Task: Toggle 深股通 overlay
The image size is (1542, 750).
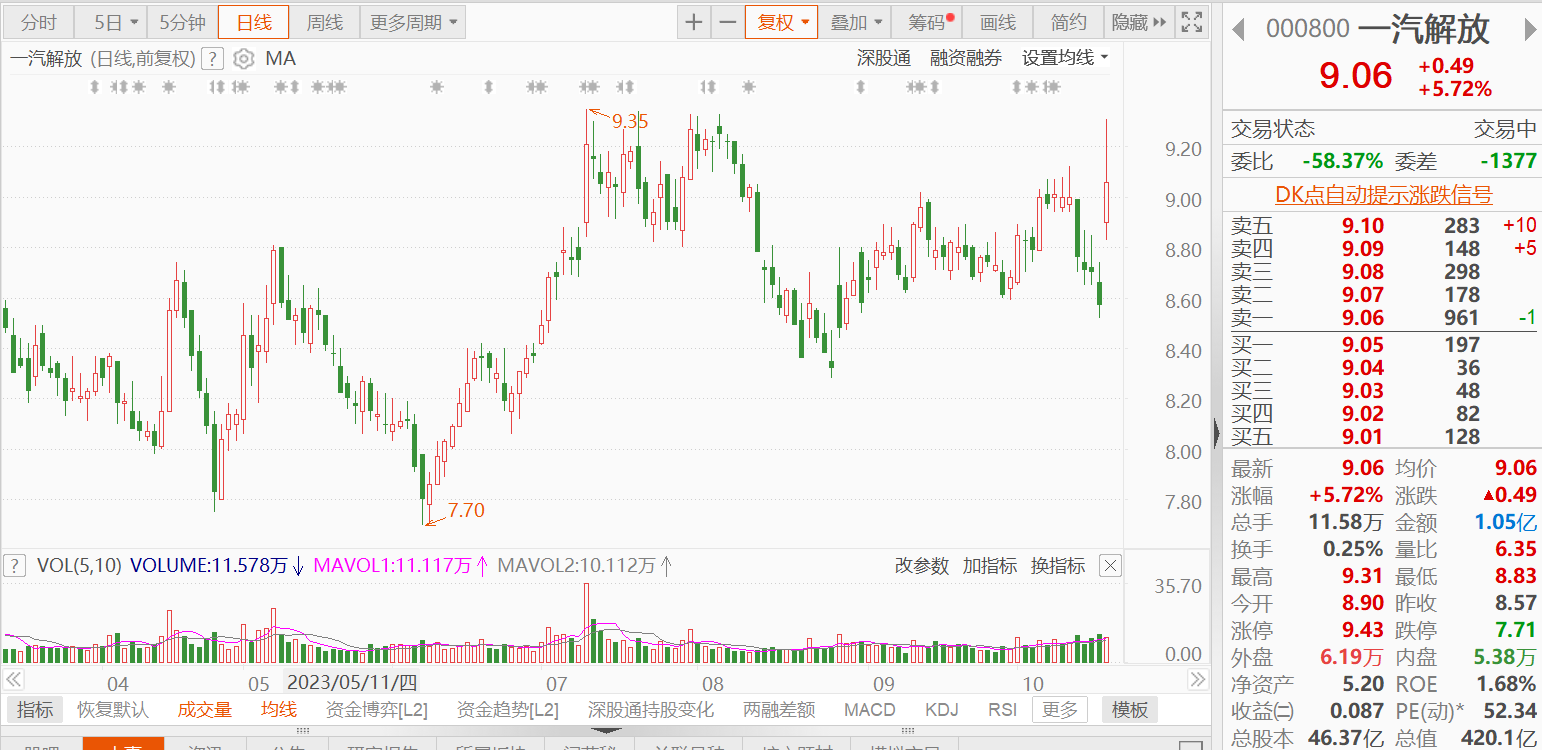Action: [884, 59]
